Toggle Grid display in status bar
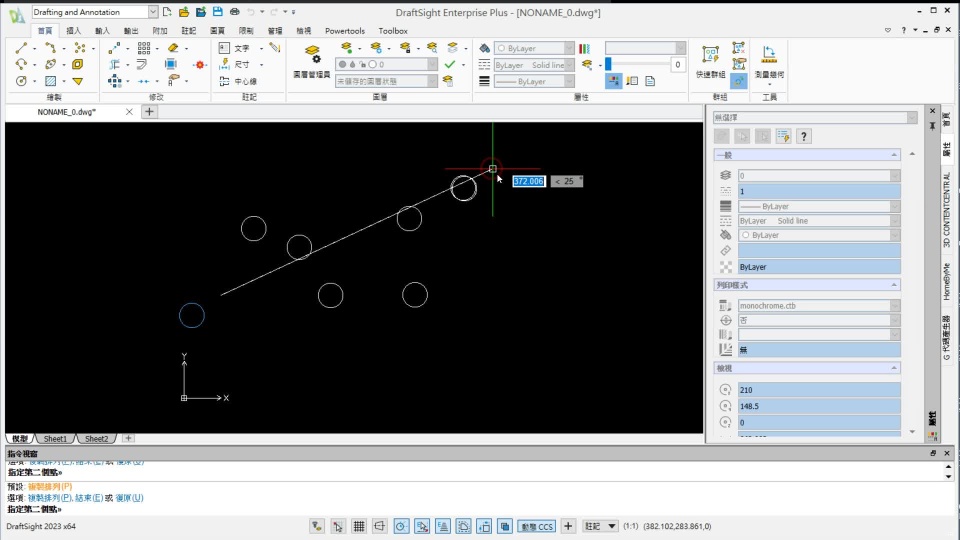Viewport: 960px width, 540px height. pos(359,526)
